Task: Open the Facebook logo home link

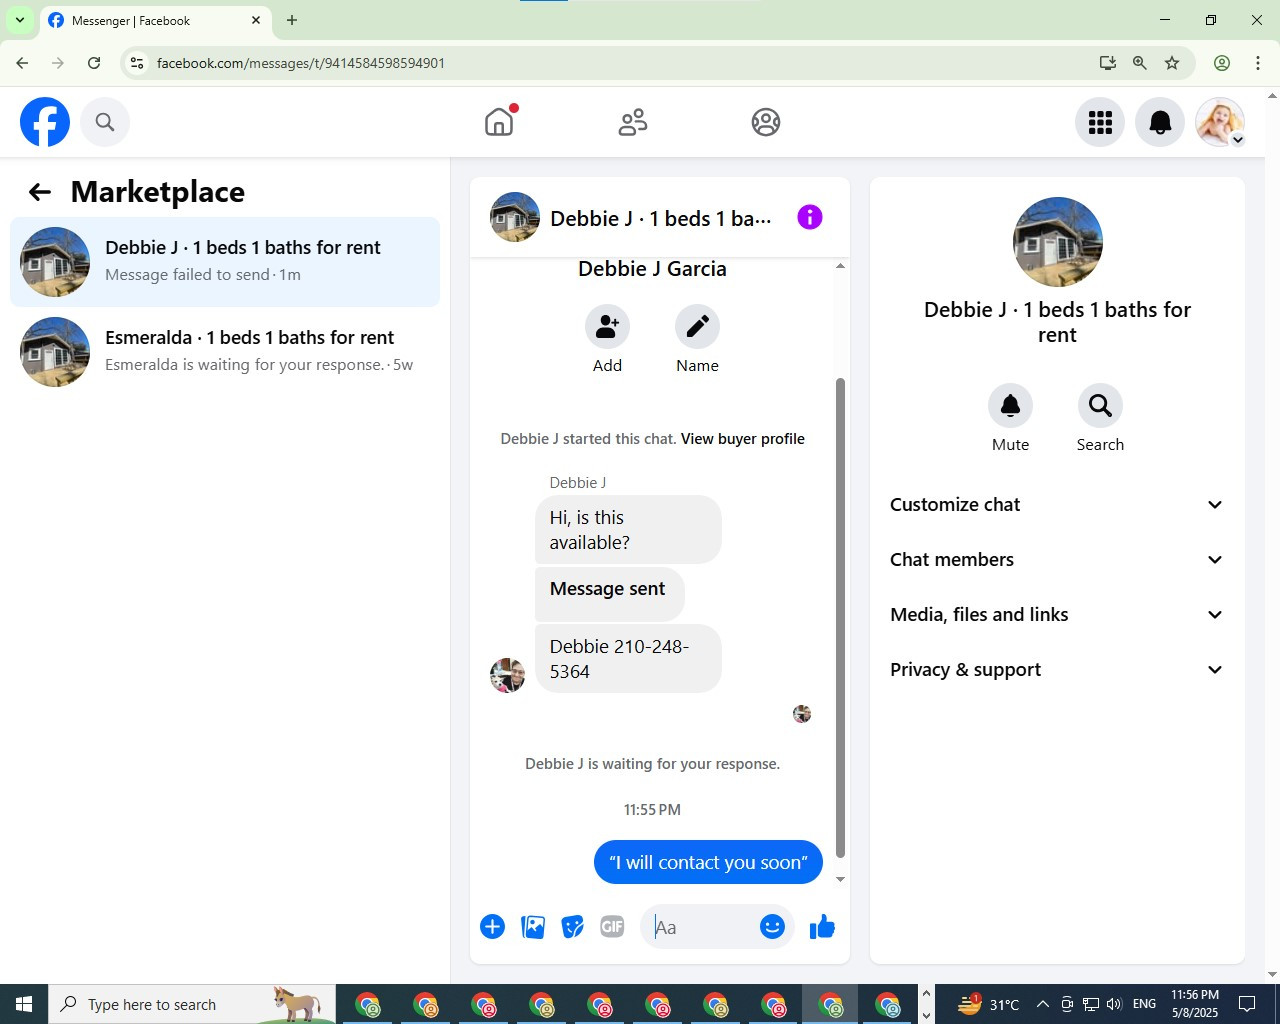Action: 45,122
